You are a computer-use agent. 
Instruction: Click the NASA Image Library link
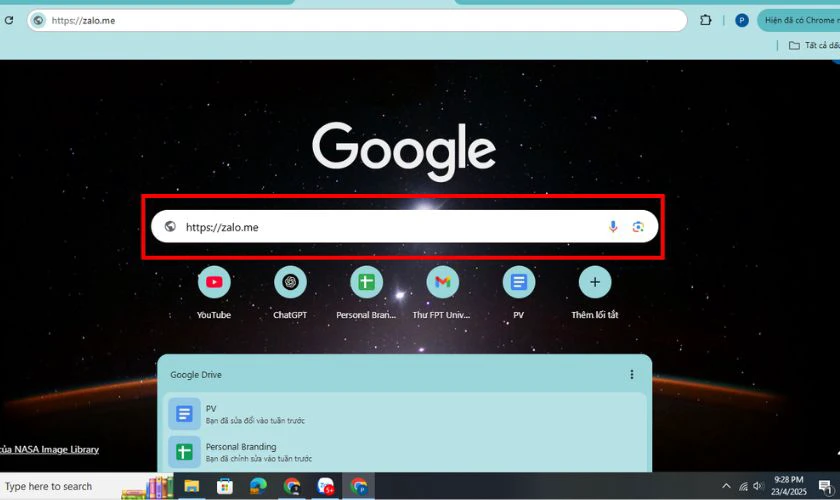(49, 450)
